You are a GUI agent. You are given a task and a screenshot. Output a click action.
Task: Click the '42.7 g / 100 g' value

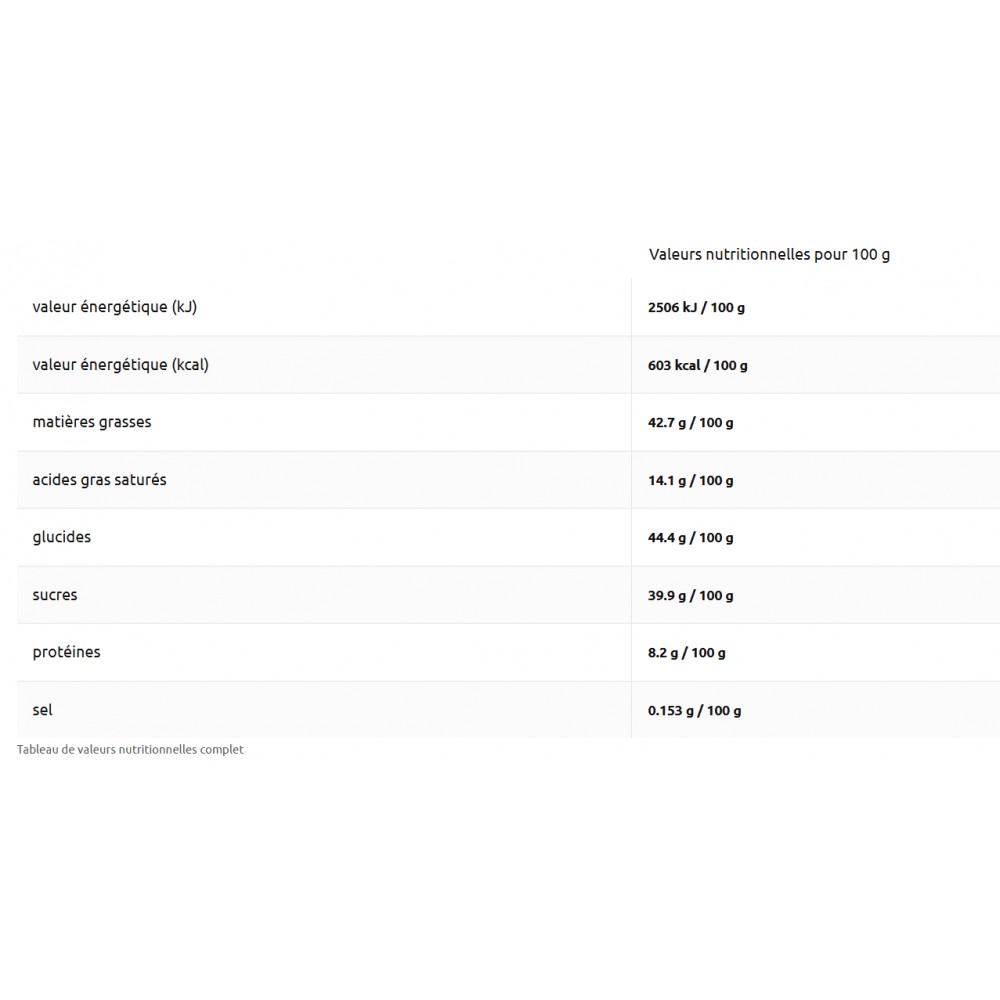(690, 423)
